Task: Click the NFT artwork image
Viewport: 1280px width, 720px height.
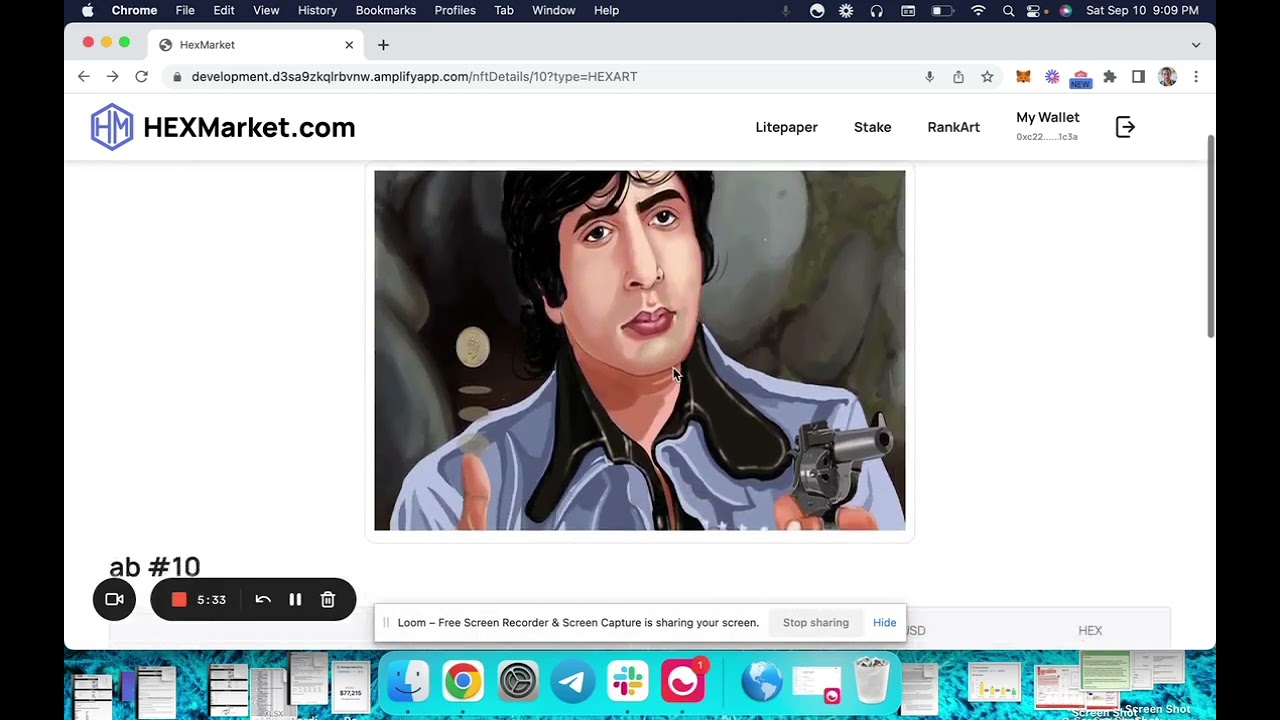Action: pos(639,350)
